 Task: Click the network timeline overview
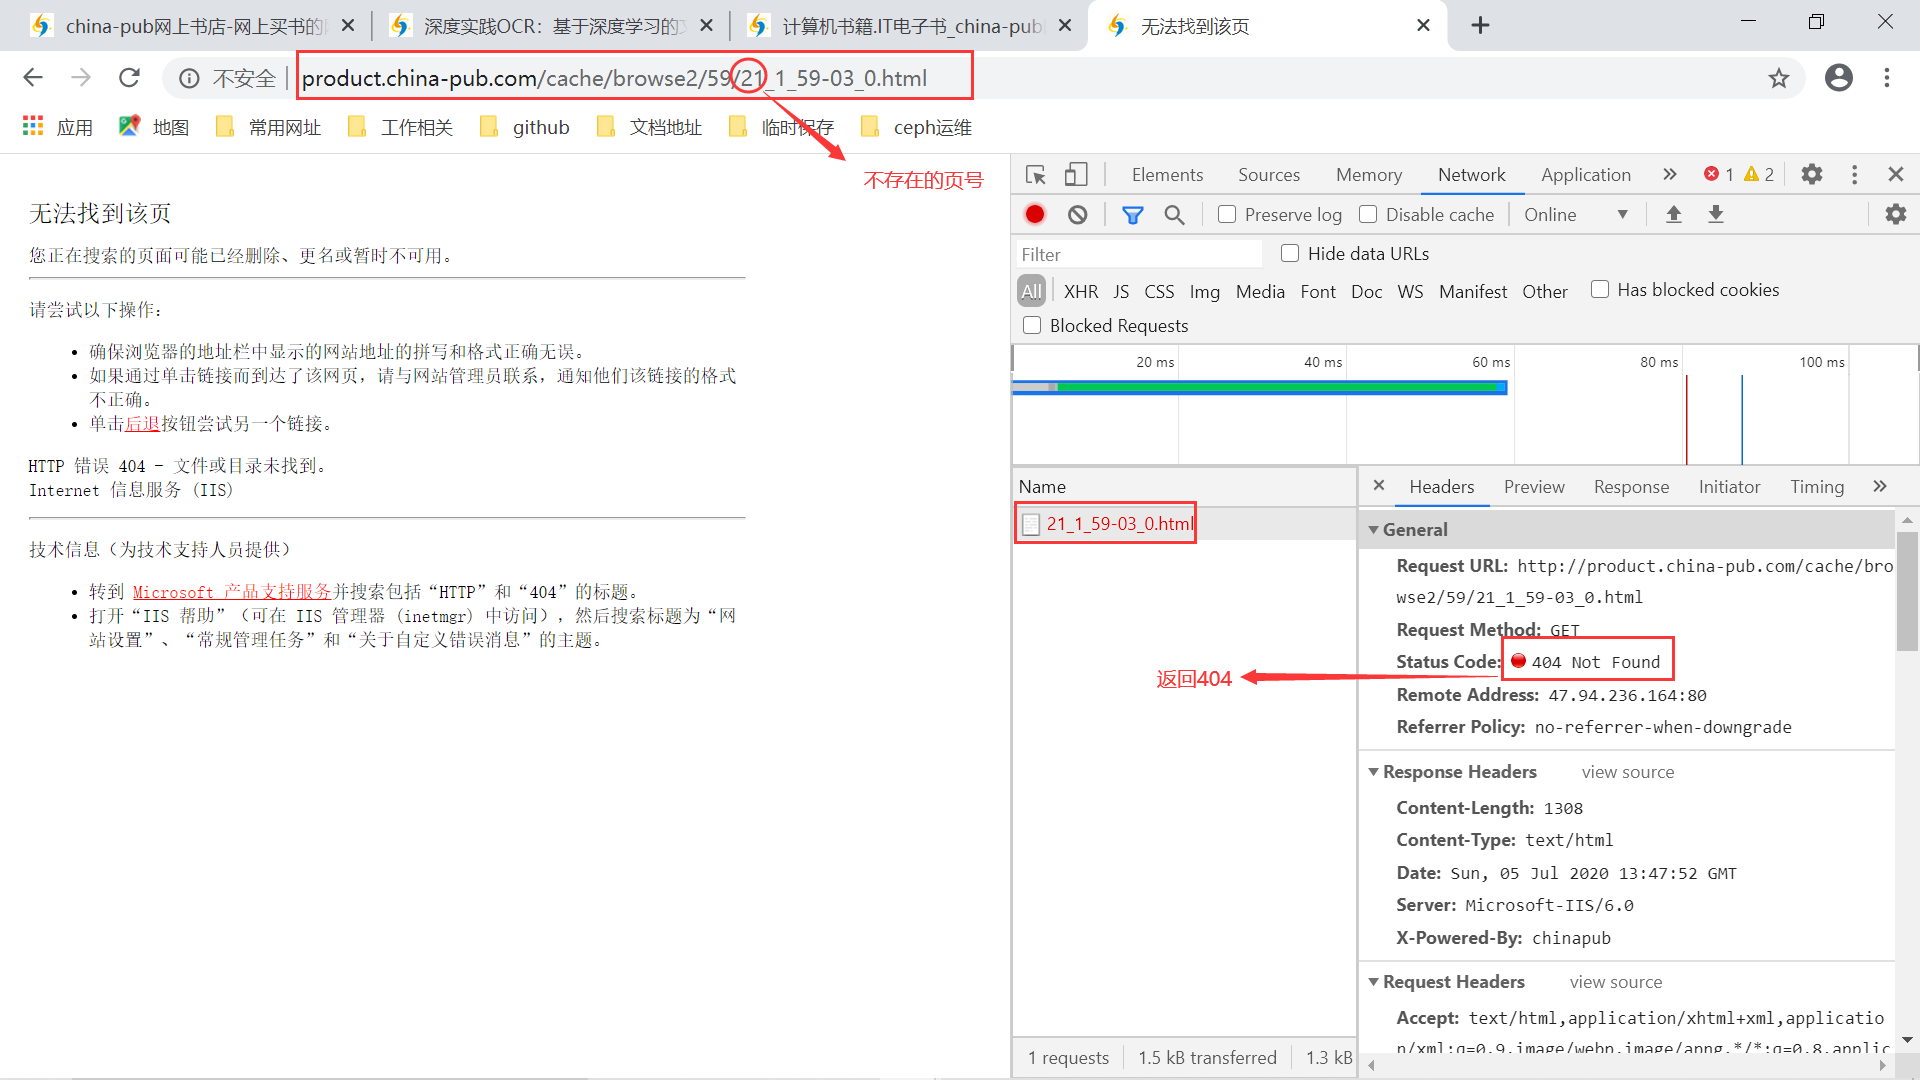[1464, 405]
